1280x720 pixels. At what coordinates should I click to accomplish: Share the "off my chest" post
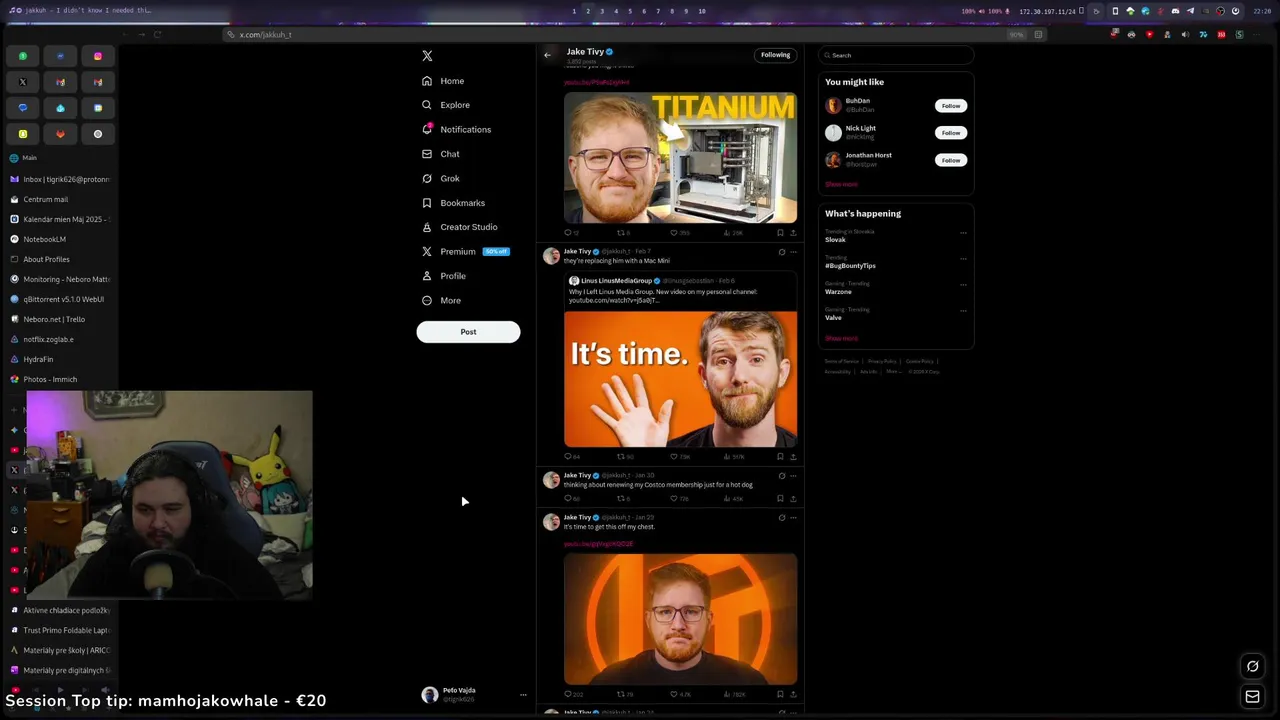(793, 694)
